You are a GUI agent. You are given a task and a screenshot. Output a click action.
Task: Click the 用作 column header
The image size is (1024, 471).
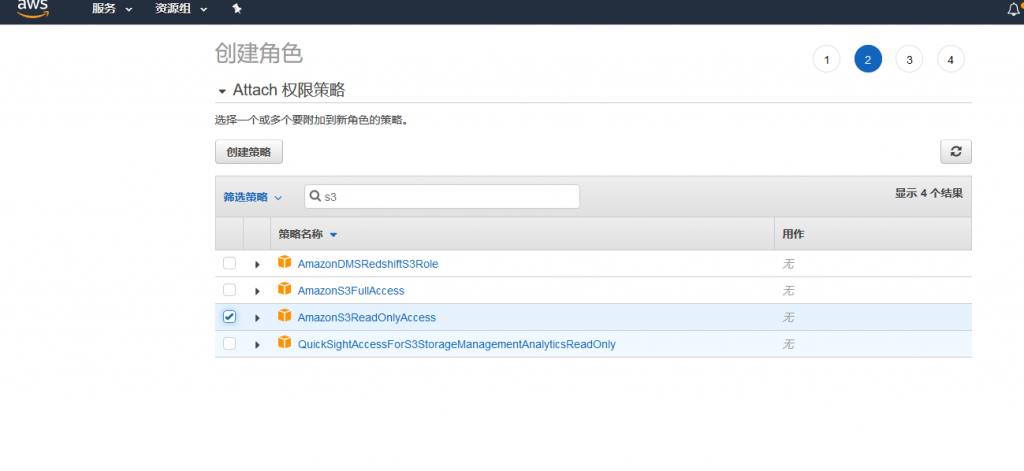tap(793, 234)
